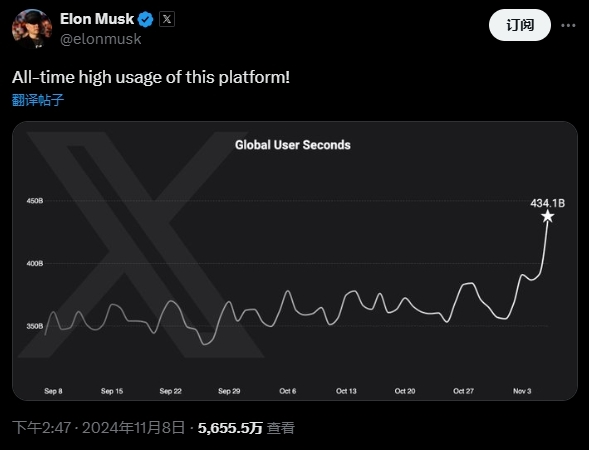Click the post text about all-time high usage
The height and width of the screenshot is (450, 589).
(151, 77)
